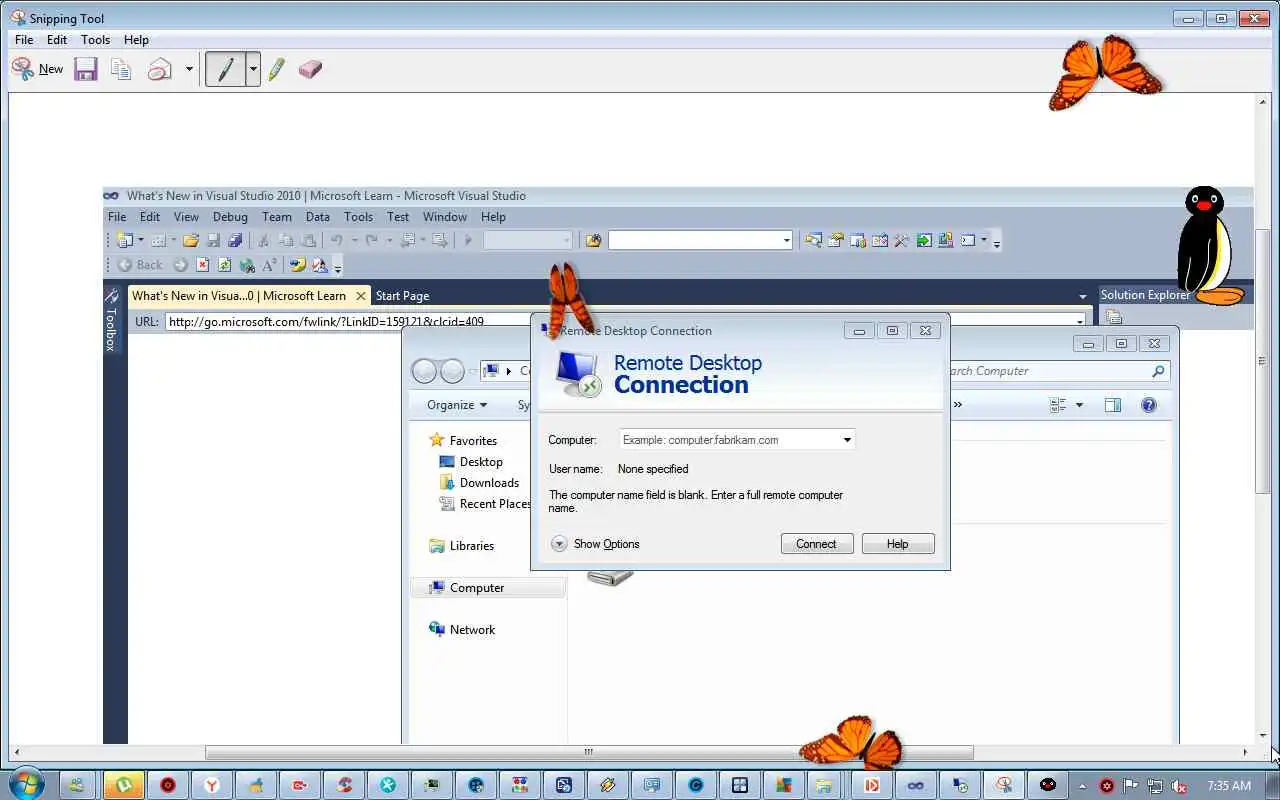Click the Undo arrow in Visual Studio toolbar

tap(337, 240)
